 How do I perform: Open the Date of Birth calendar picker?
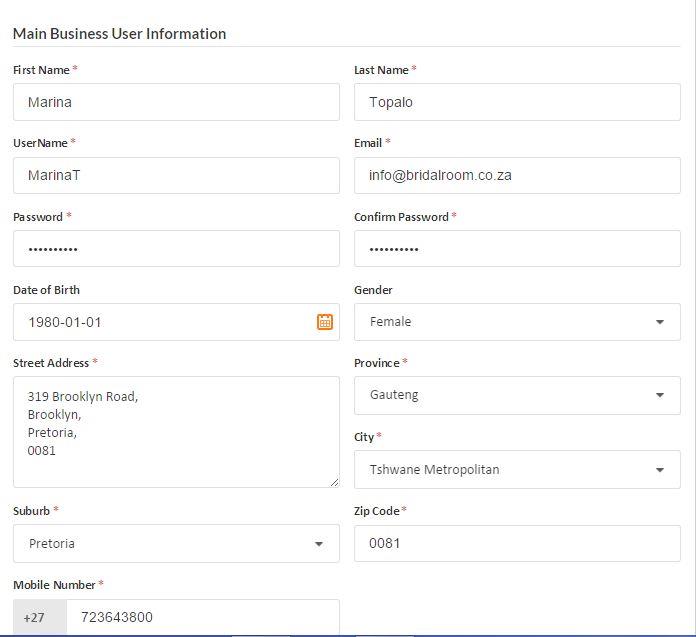pyautogui.click(x=325, y=322)
